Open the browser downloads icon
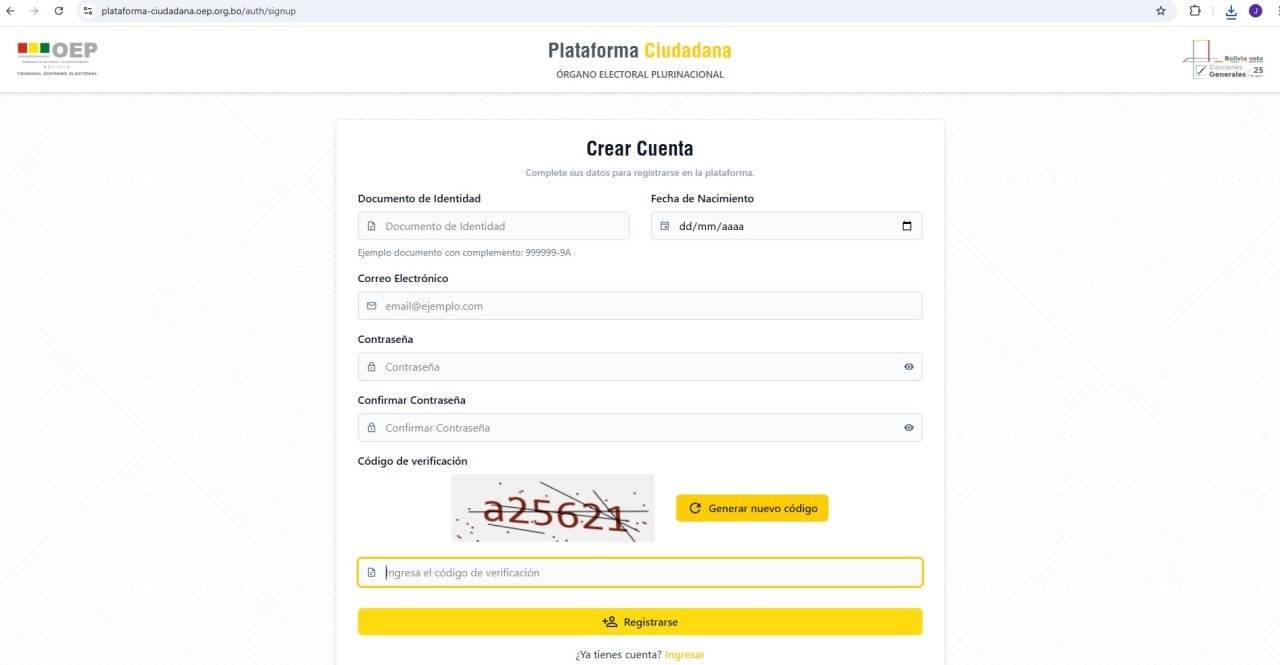This screenshot has width=1280, height=665. tap(1231, 12)
